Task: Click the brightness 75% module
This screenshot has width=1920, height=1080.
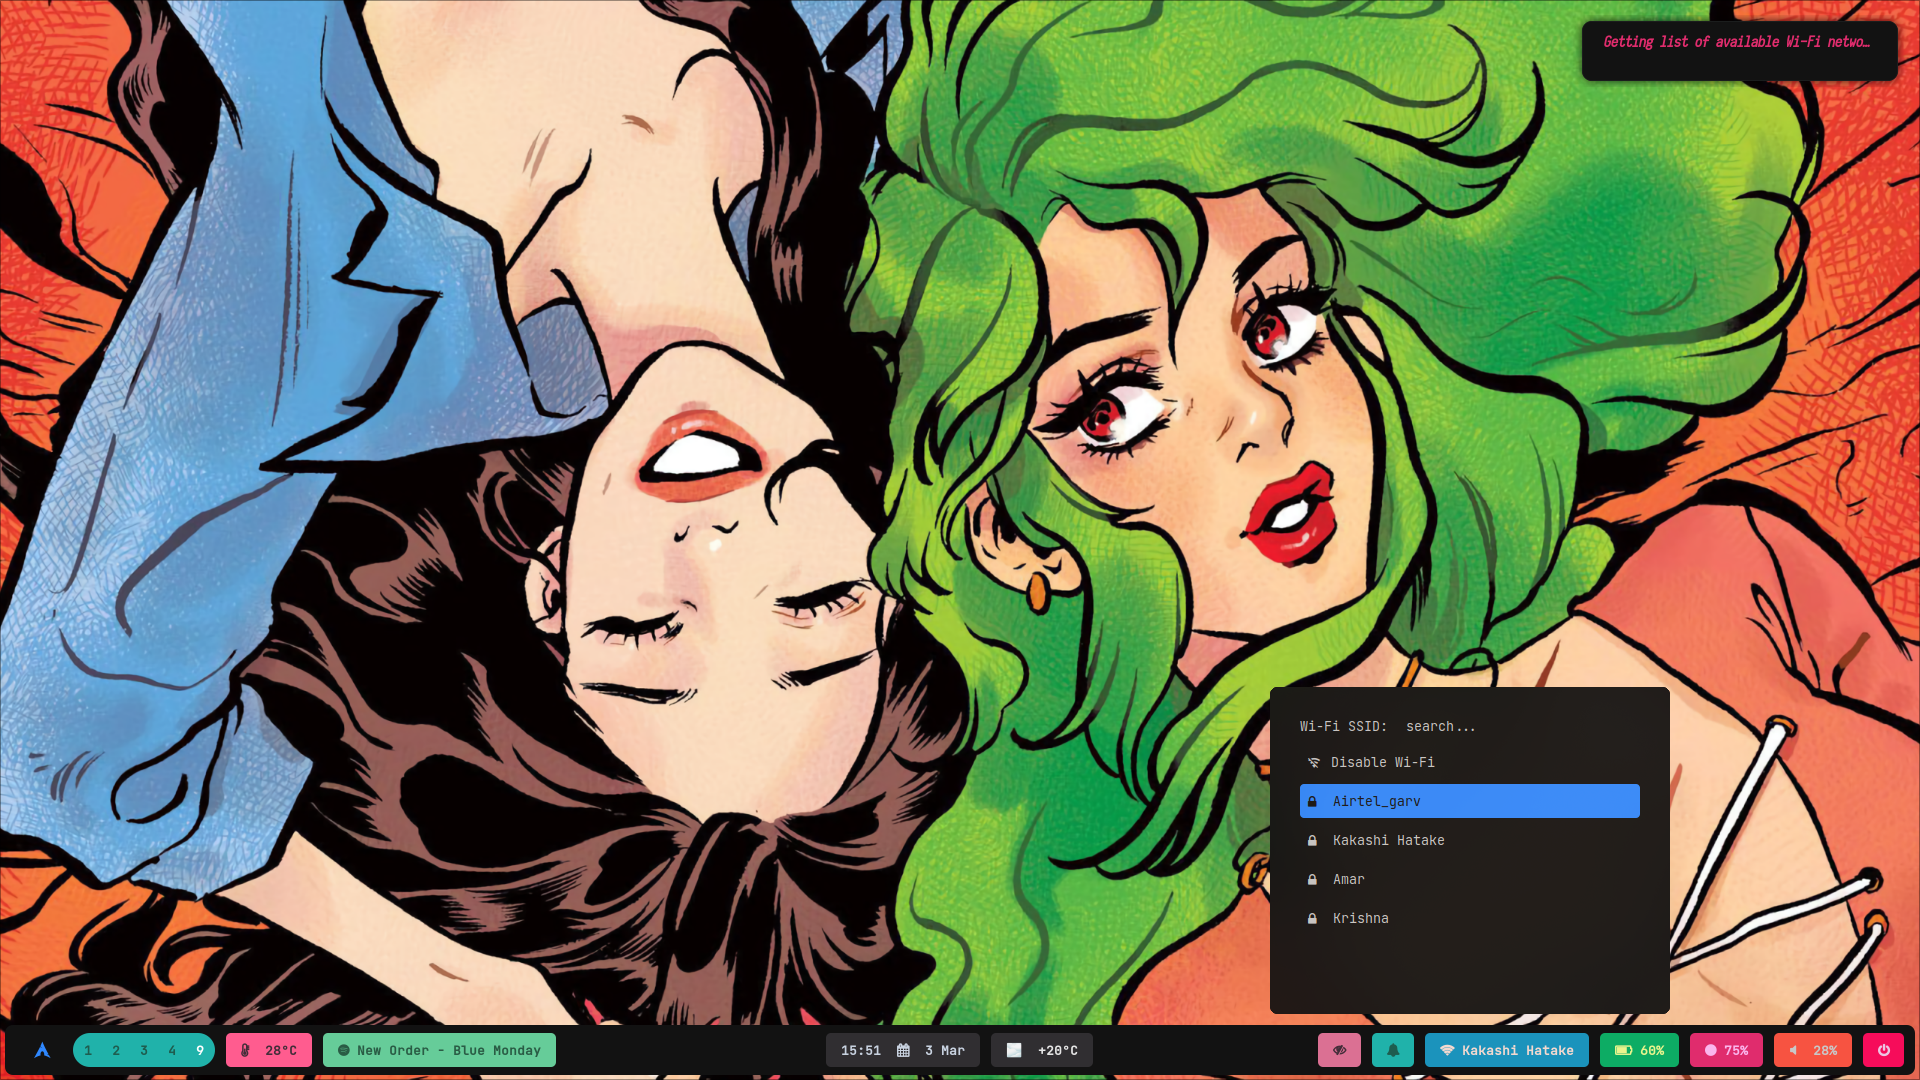Action: [1726, 1050]
